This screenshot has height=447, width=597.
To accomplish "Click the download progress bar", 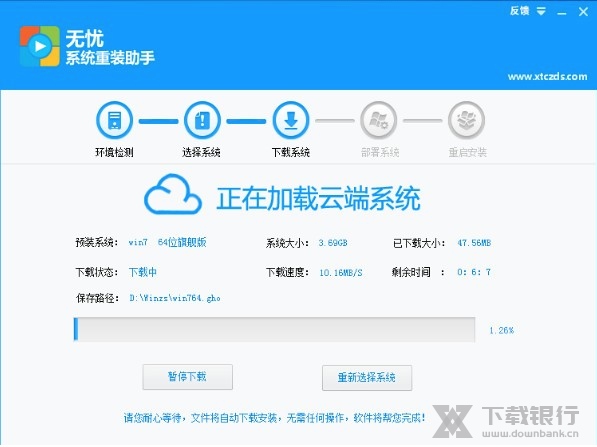I will pos(274,329).
